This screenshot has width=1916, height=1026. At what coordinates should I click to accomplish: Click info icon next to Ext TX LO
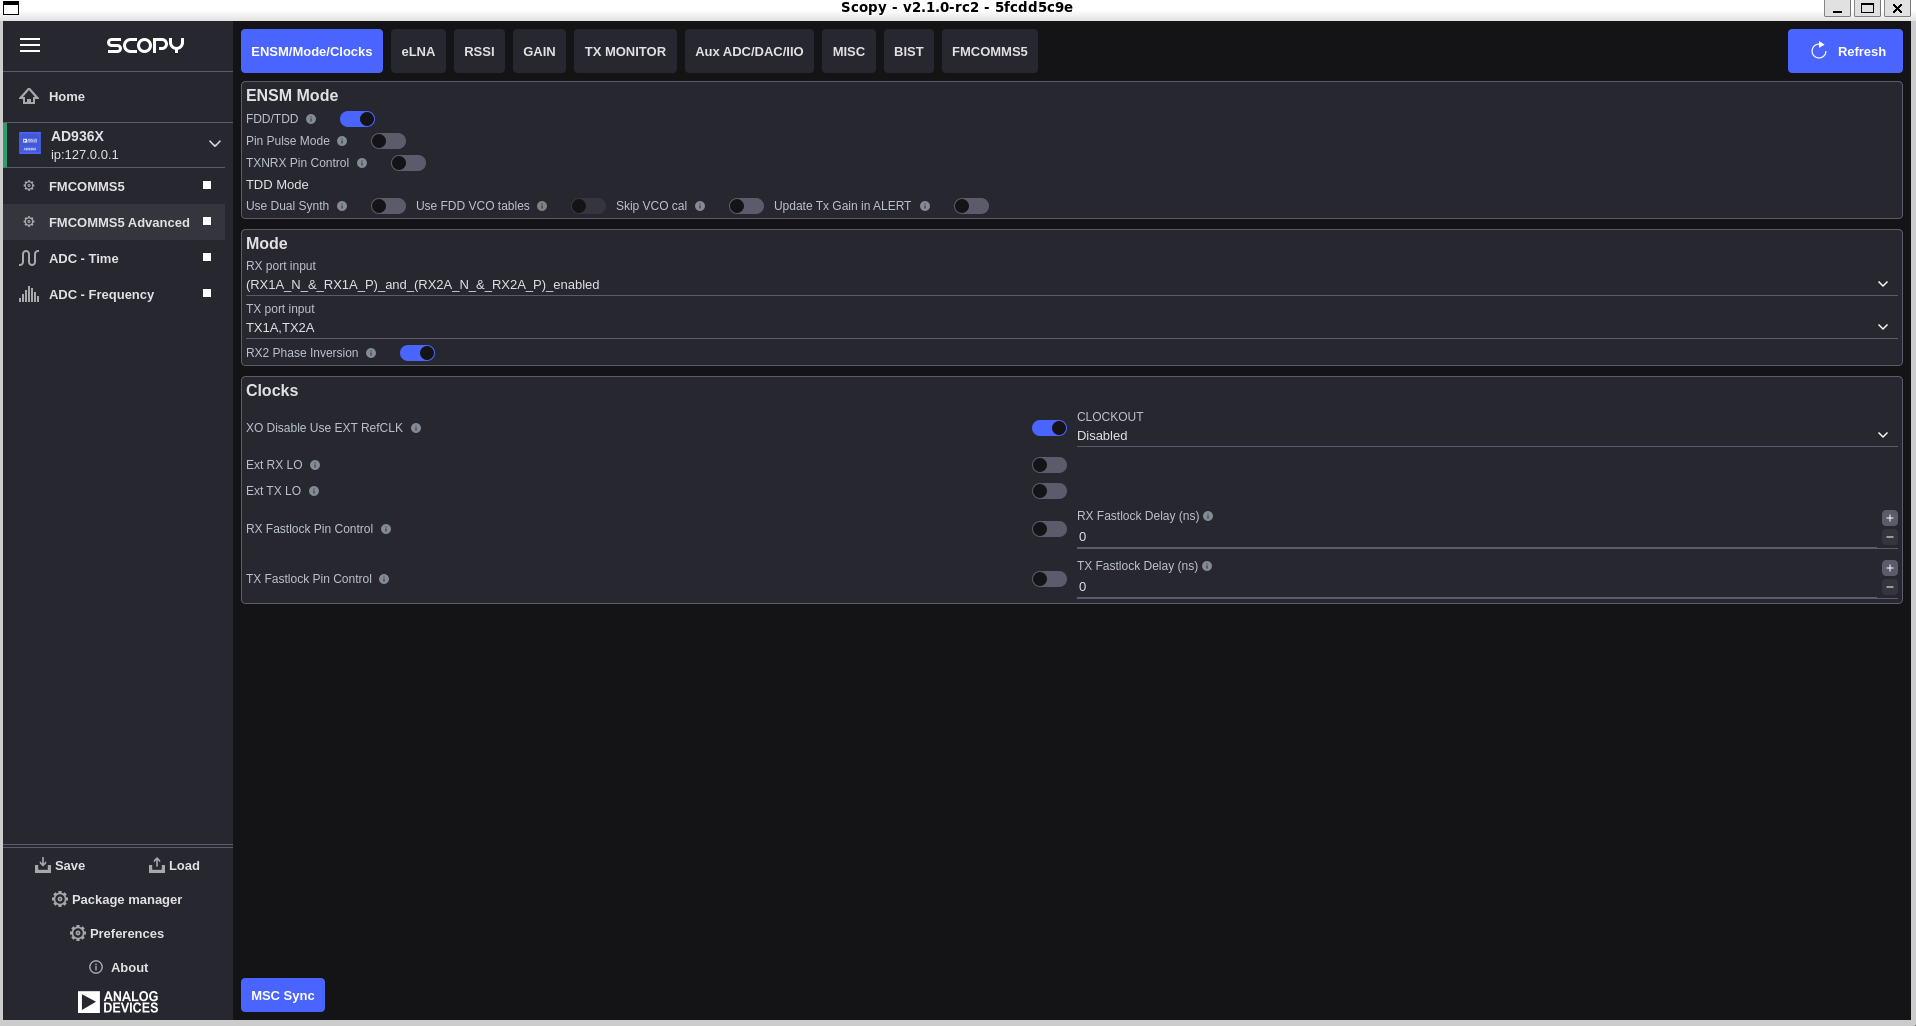[314, 491]
